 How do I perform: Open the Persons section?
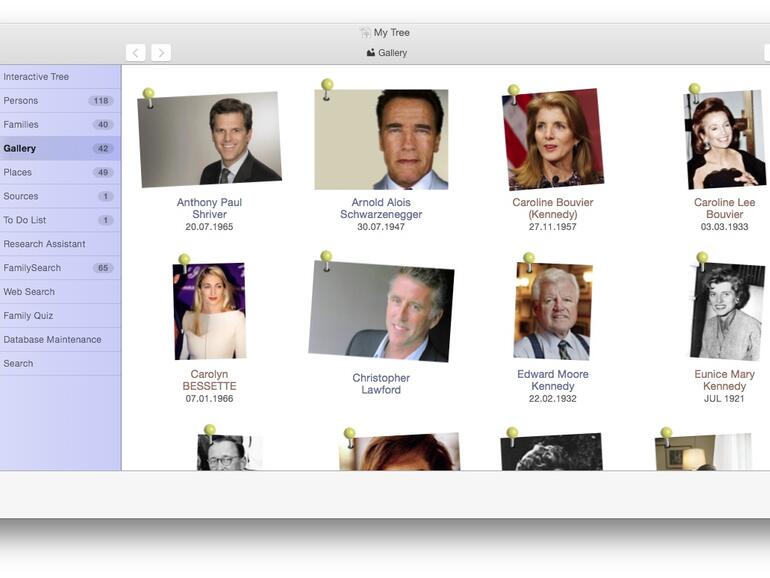(x=60, y=101)
